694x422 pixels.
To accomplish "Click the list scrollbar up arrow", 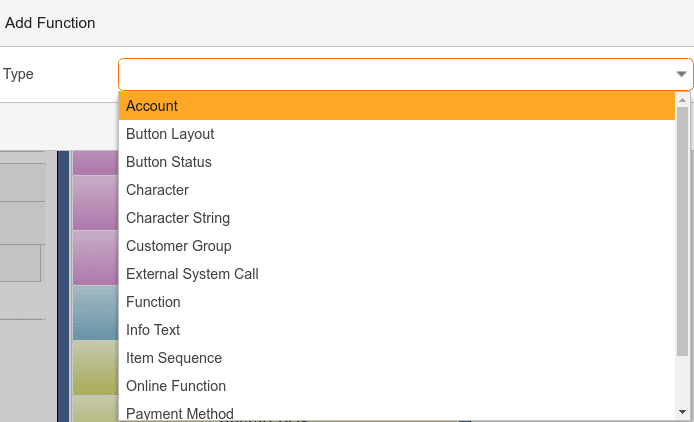I will point(682,100).
